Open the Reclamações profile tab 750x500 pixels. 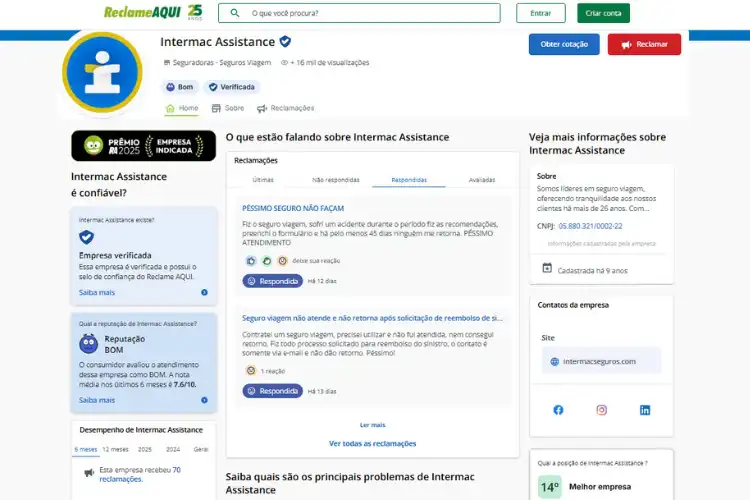(x=286, y=108)
